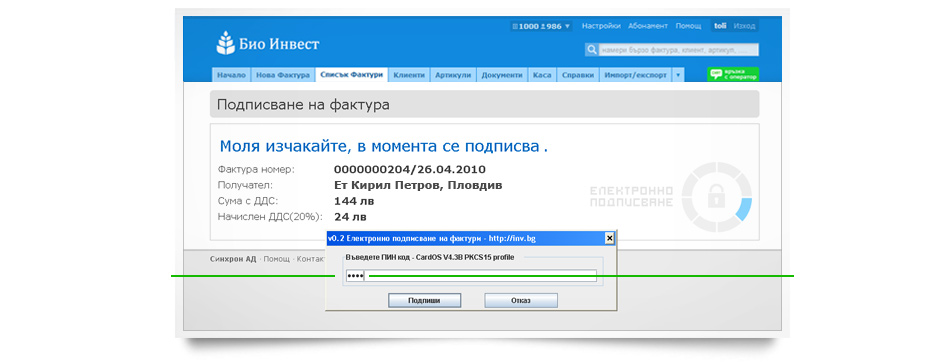Click recipient Ет Кирил Петров, Пловдив
The height and width of the screenshot is (364, 940).
click(418, 185)
